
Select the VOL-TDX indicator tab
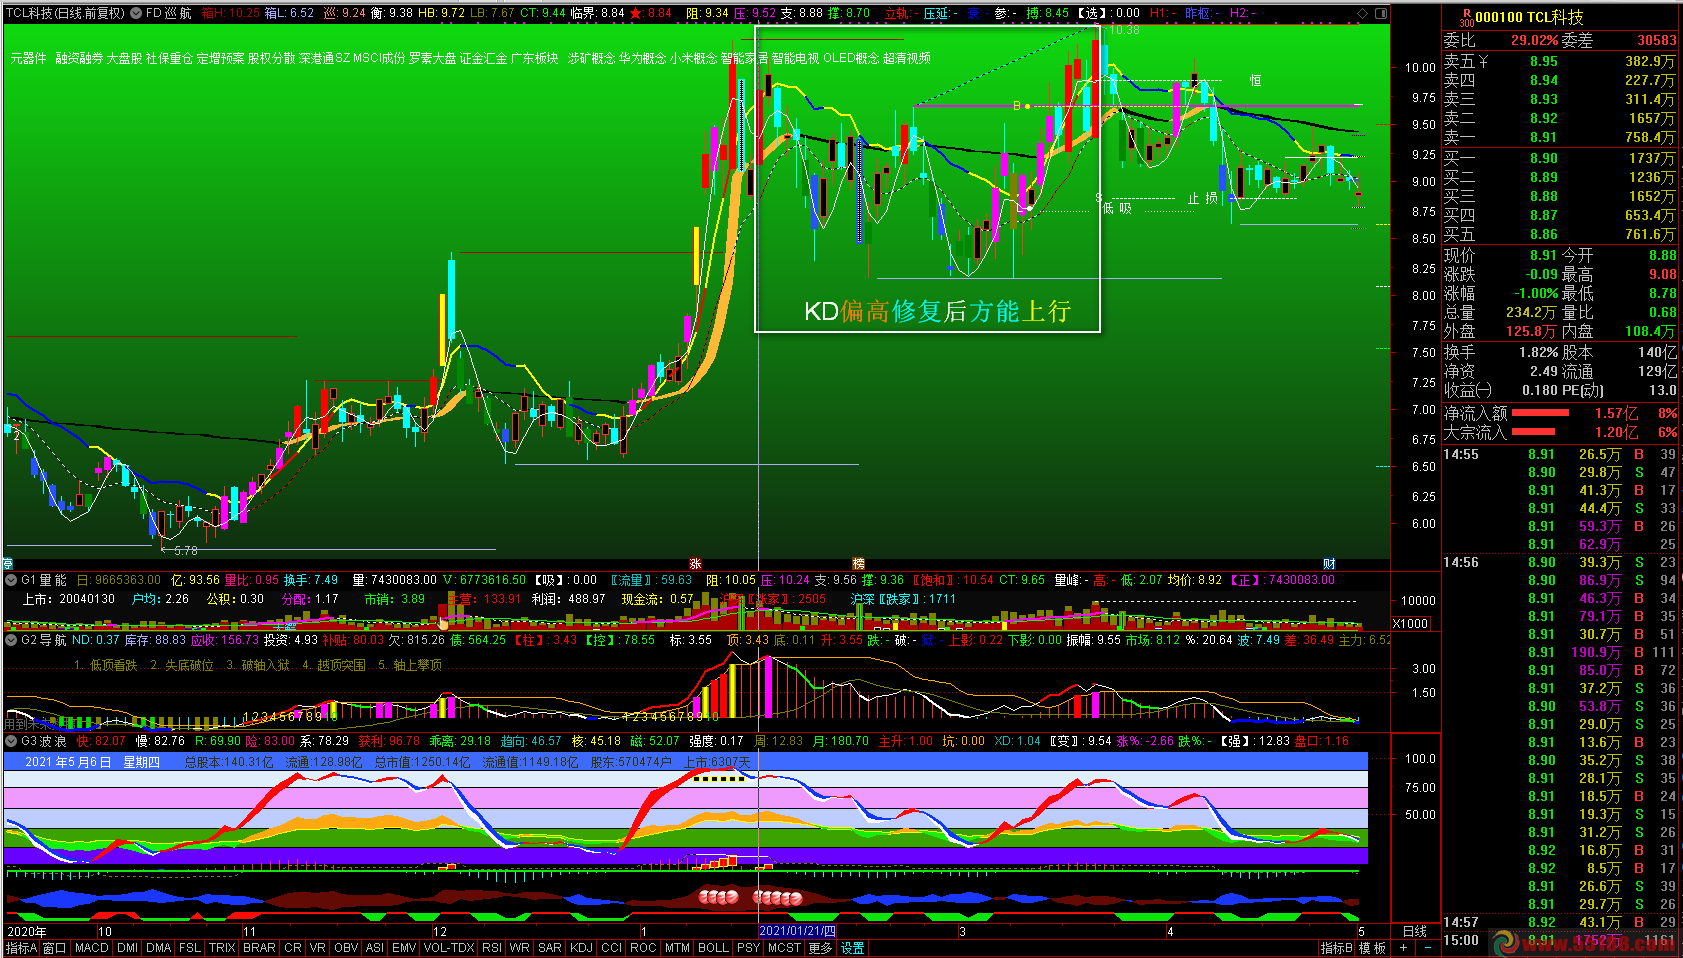click(x=449, y=948)
